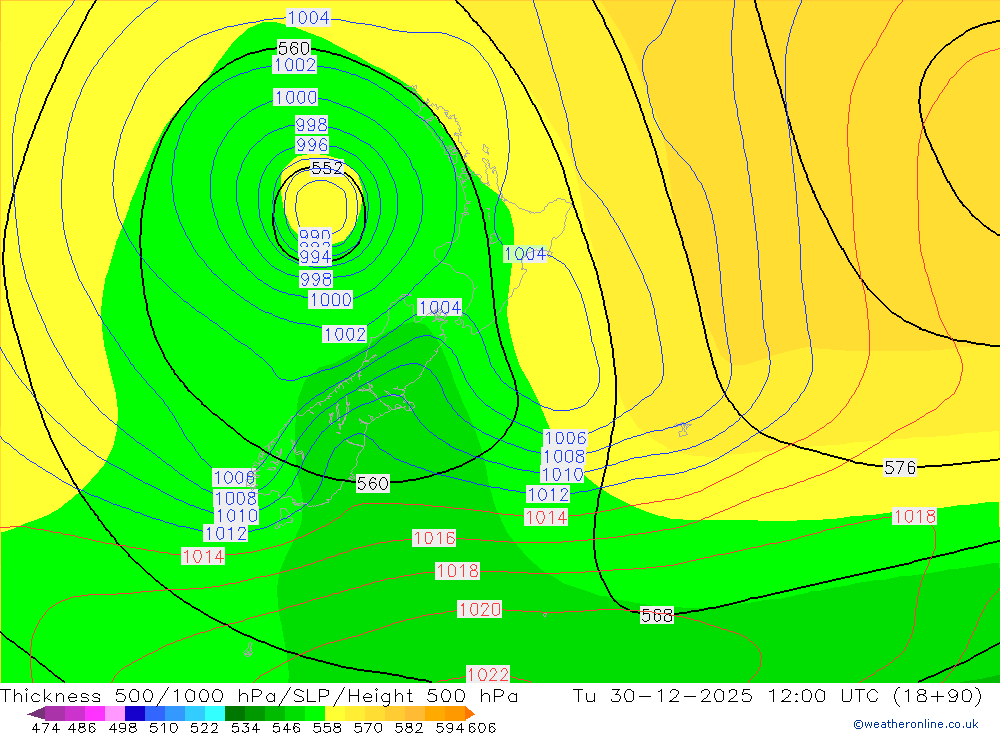The width and height of the screenshot is (1000, 733).
Task: Click the 1000 label just below the 1002 near 560
Action: 295,98
